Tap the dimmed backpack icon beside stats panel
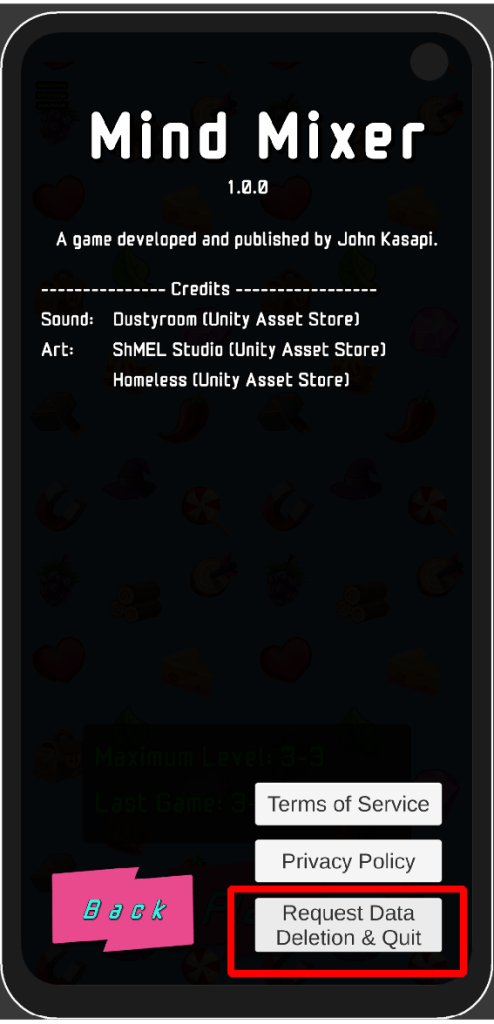 [x=58, y=758]
